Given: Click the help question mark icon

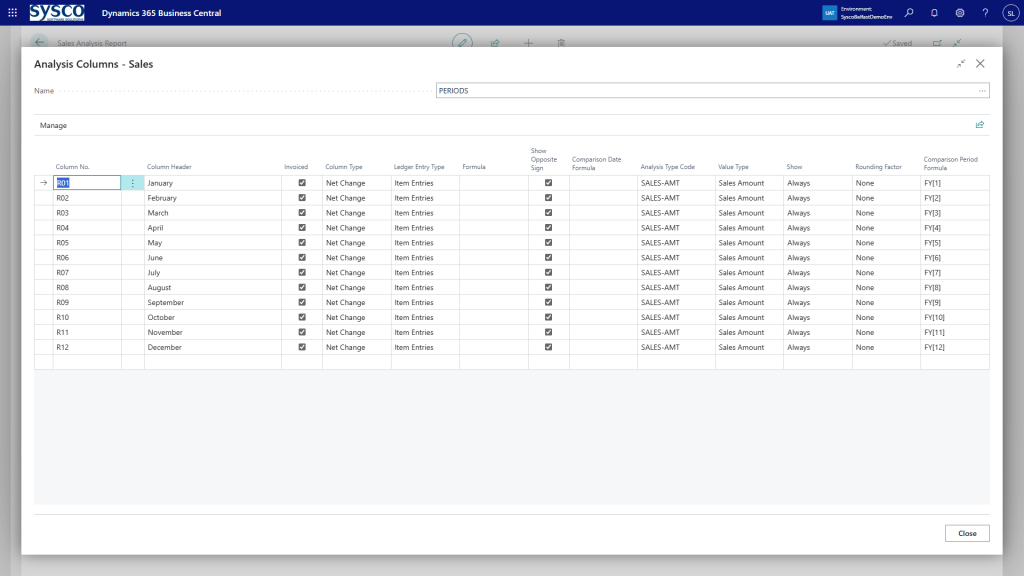Looking at the screenshot, I should pyautogui.click(x=985, y=13).
